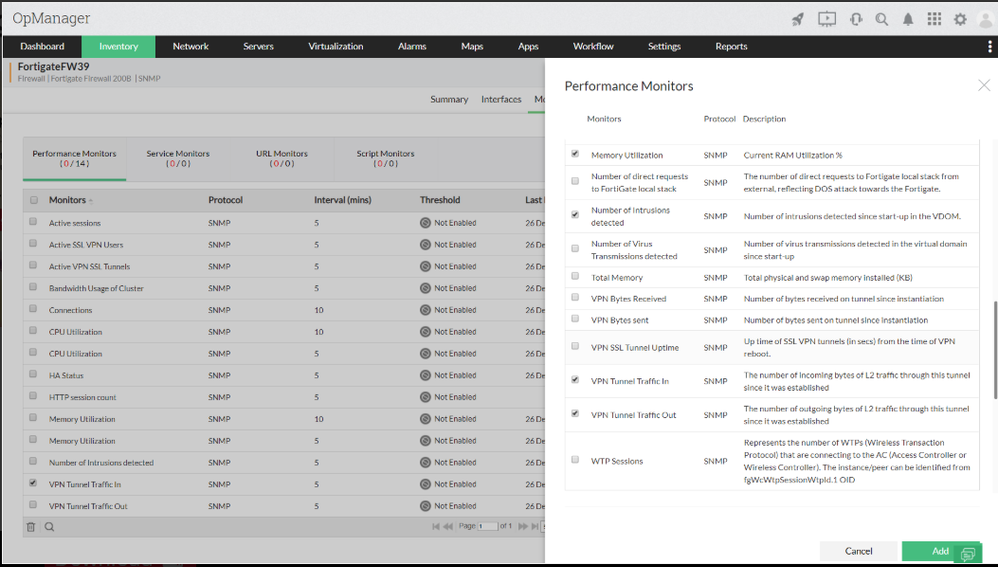998x567 pixels.
Task: Close the Performance Monitors panel
Action: [984, 86]
